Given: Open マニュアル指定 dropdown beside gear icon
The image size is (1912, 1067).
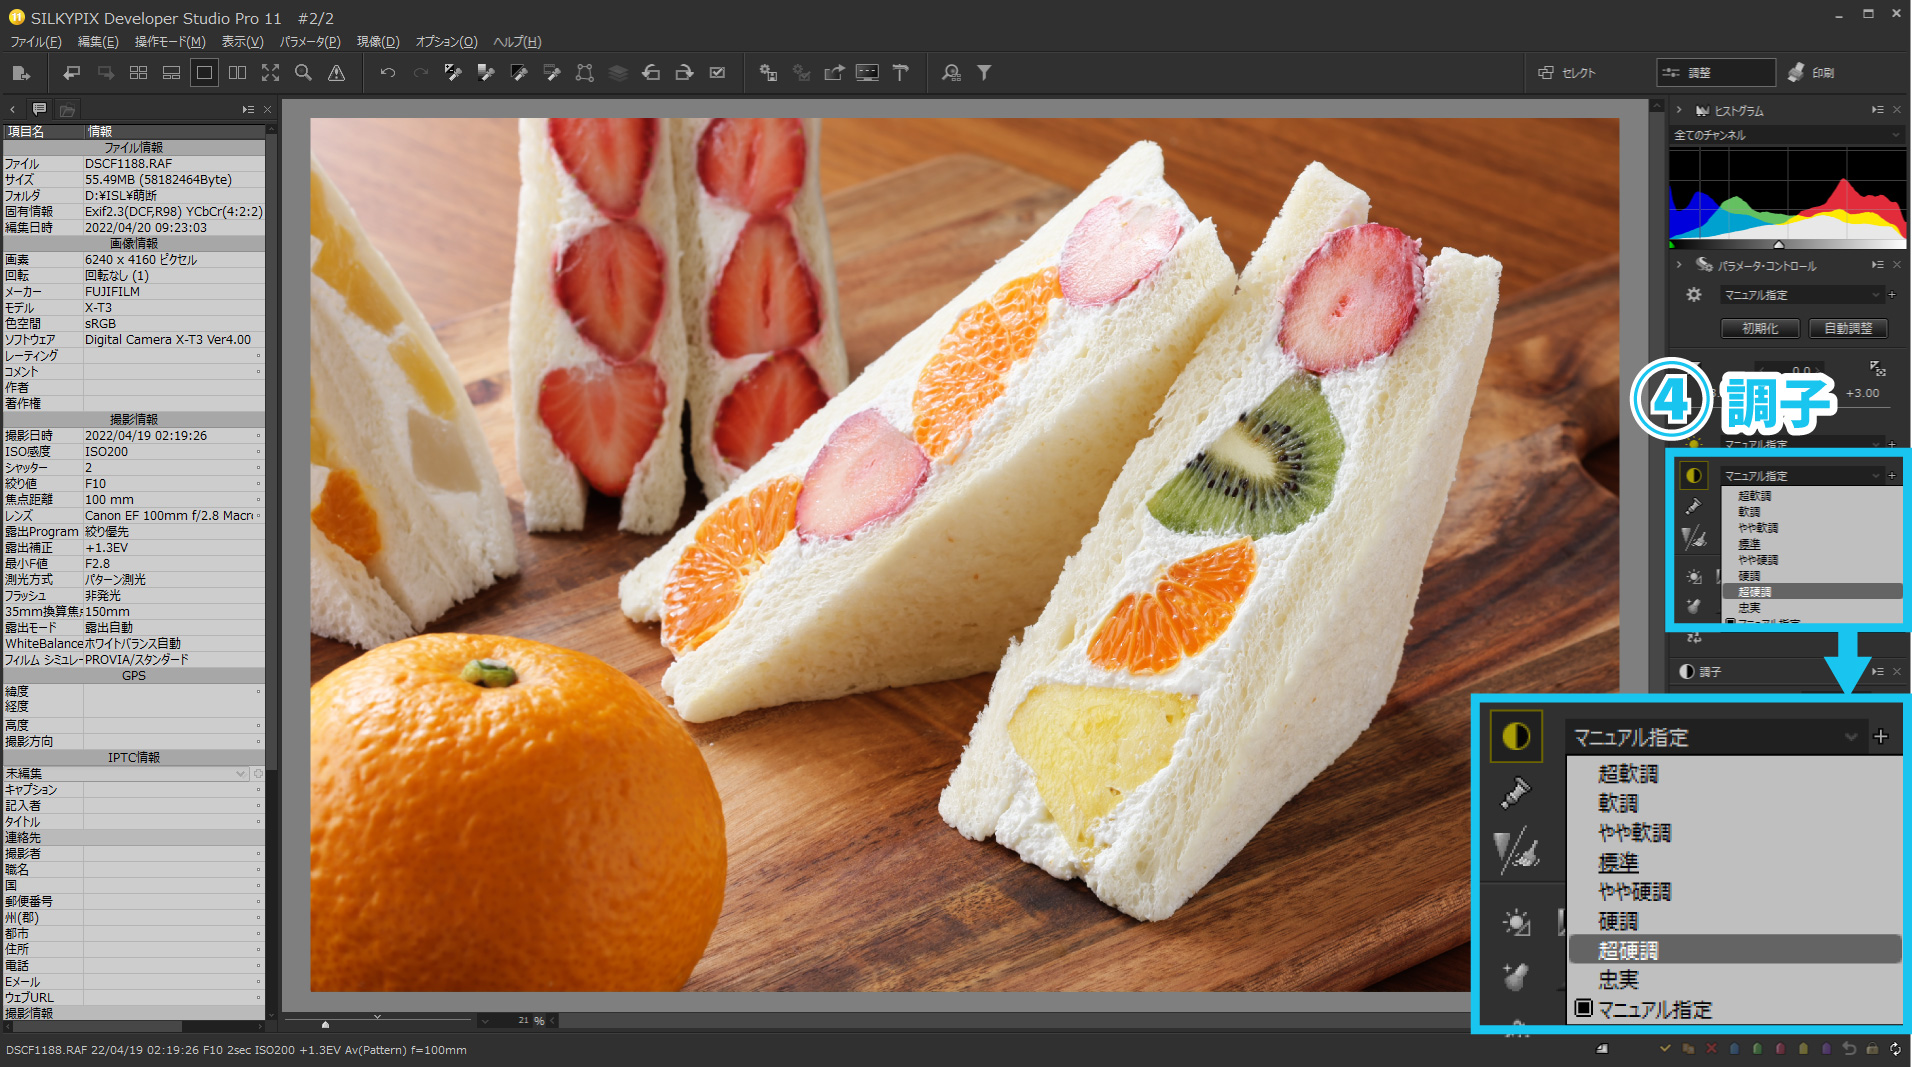Looking at the screenshot, I should point(1801,295).
